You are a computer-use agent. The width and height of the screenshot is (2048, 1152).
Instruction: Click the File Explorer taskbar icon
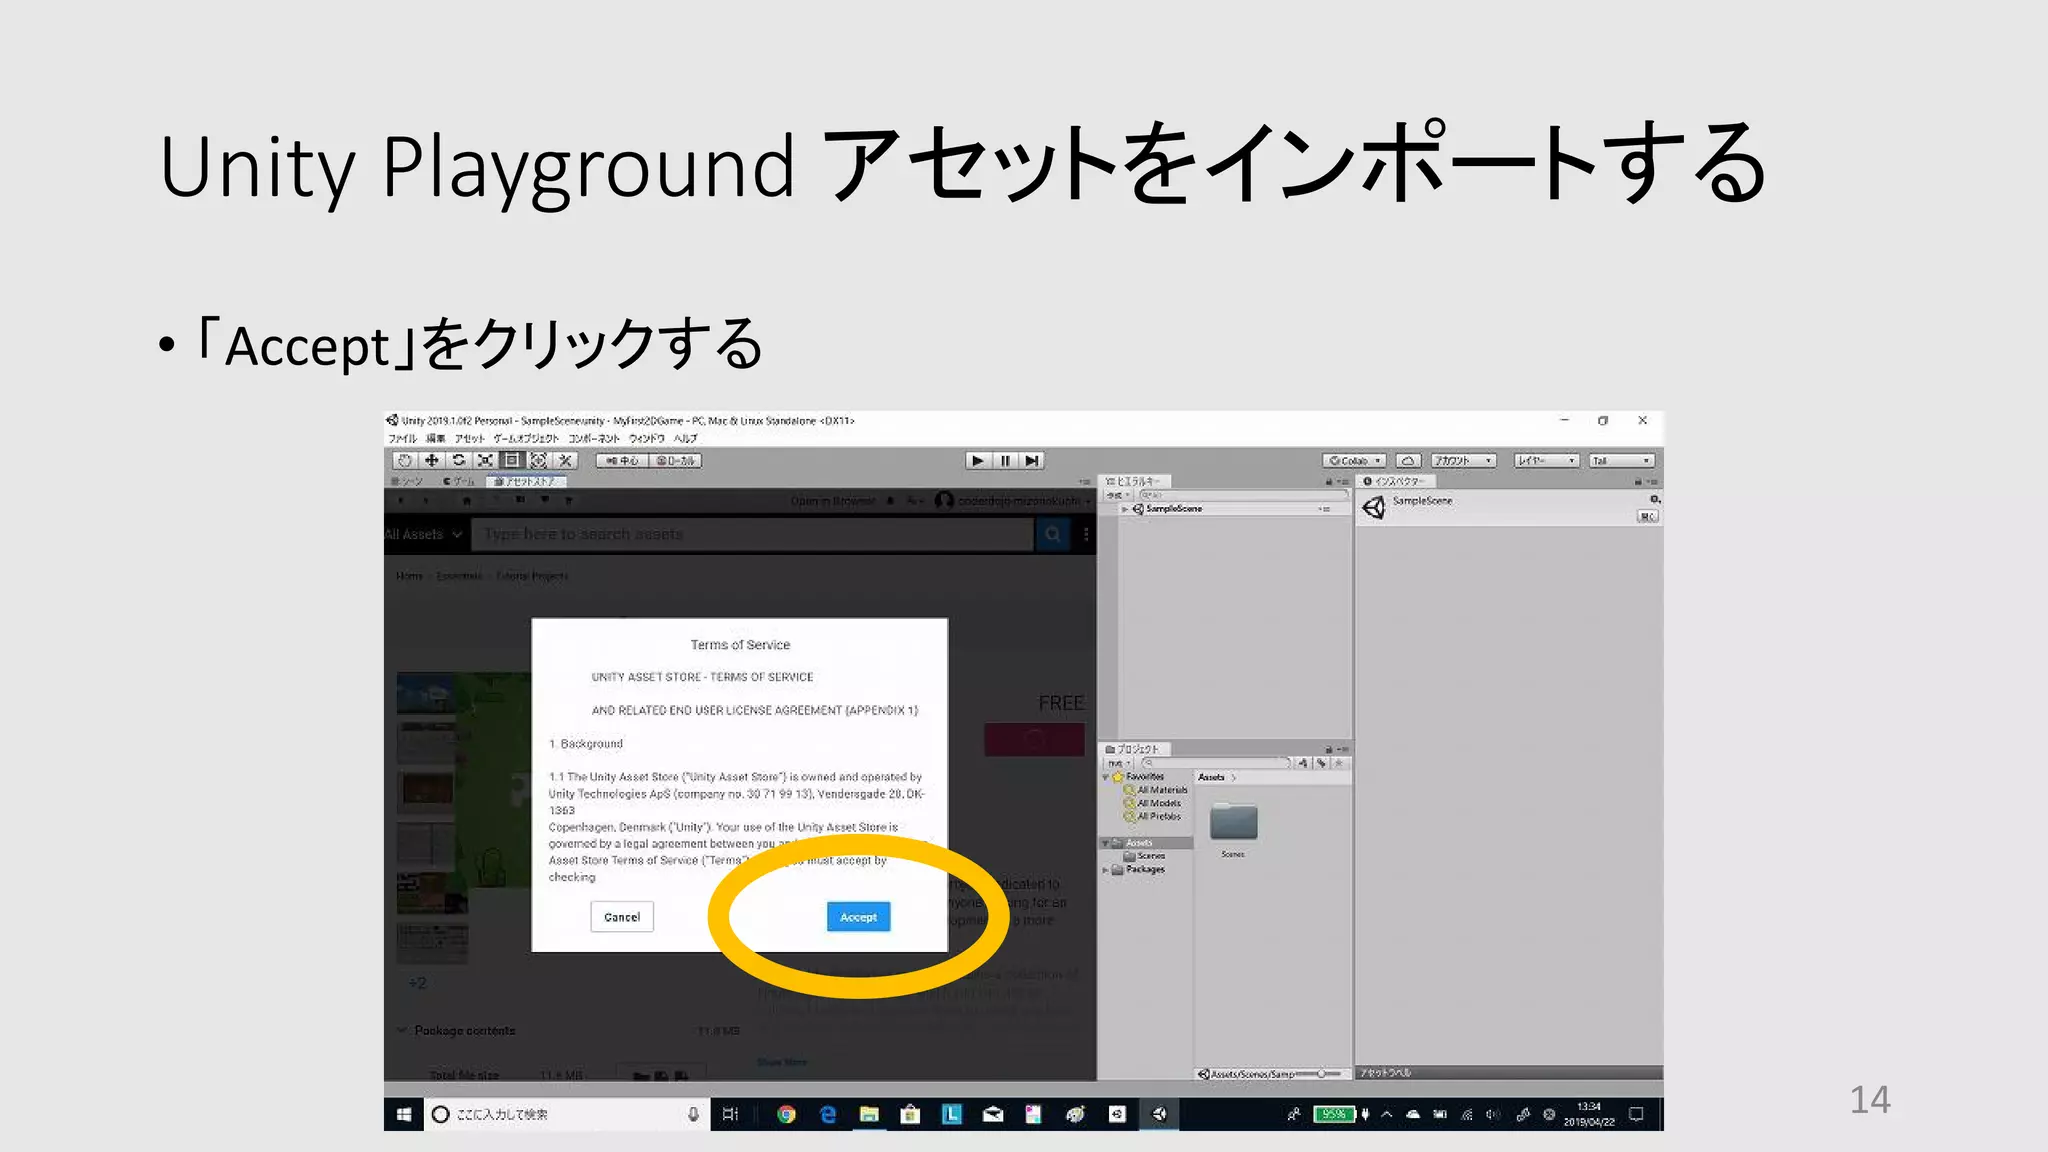tap(869, 1114)
